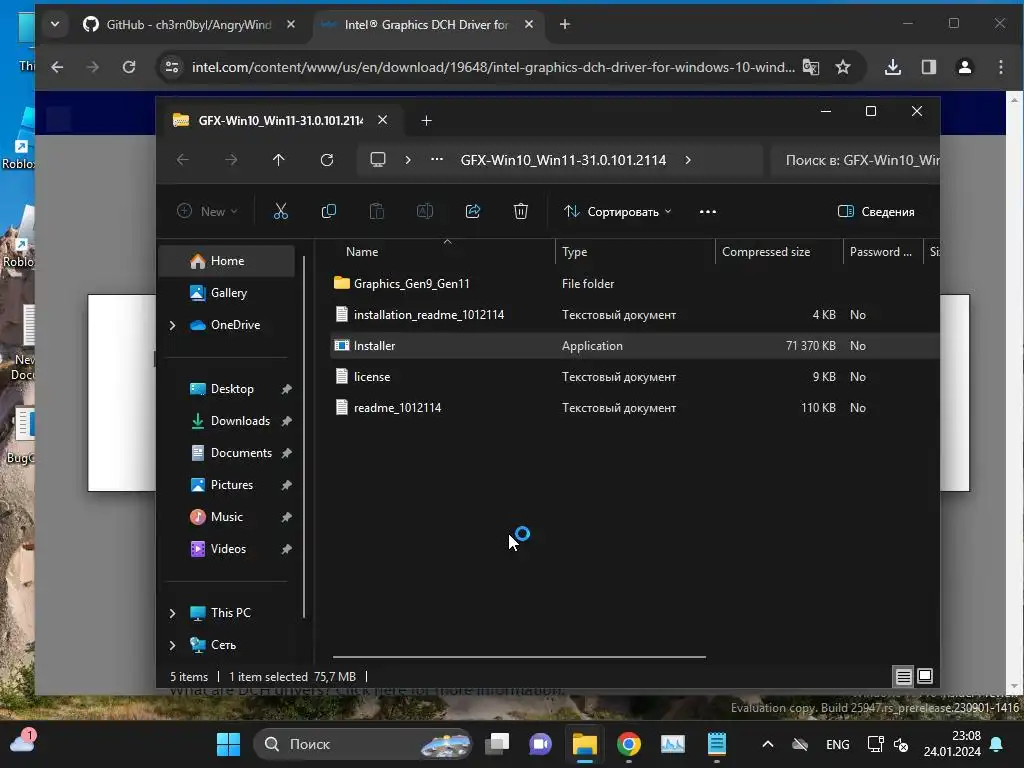Image resolution: width=1024 pixels, height=768 pixels.
Task: Go up one folder level with the Up arrow
Action: pyautogui.click(x=279, y=160)
